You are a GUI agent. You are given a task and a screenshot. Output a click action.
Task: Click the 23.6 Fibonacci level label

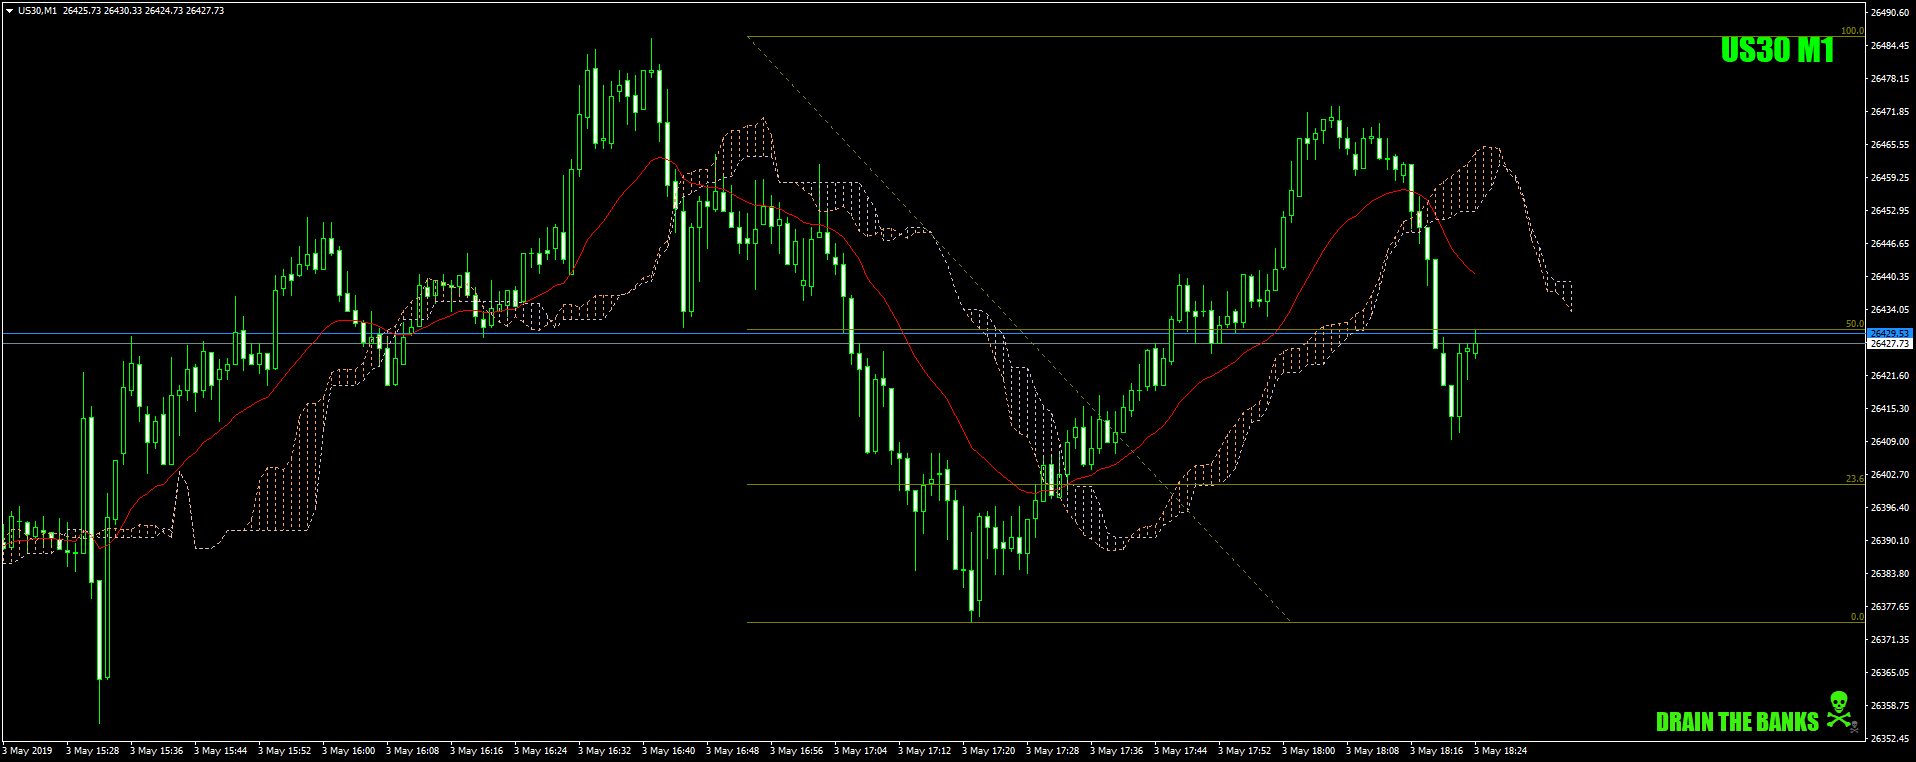pyautogui.click(x=1854, y=479)
